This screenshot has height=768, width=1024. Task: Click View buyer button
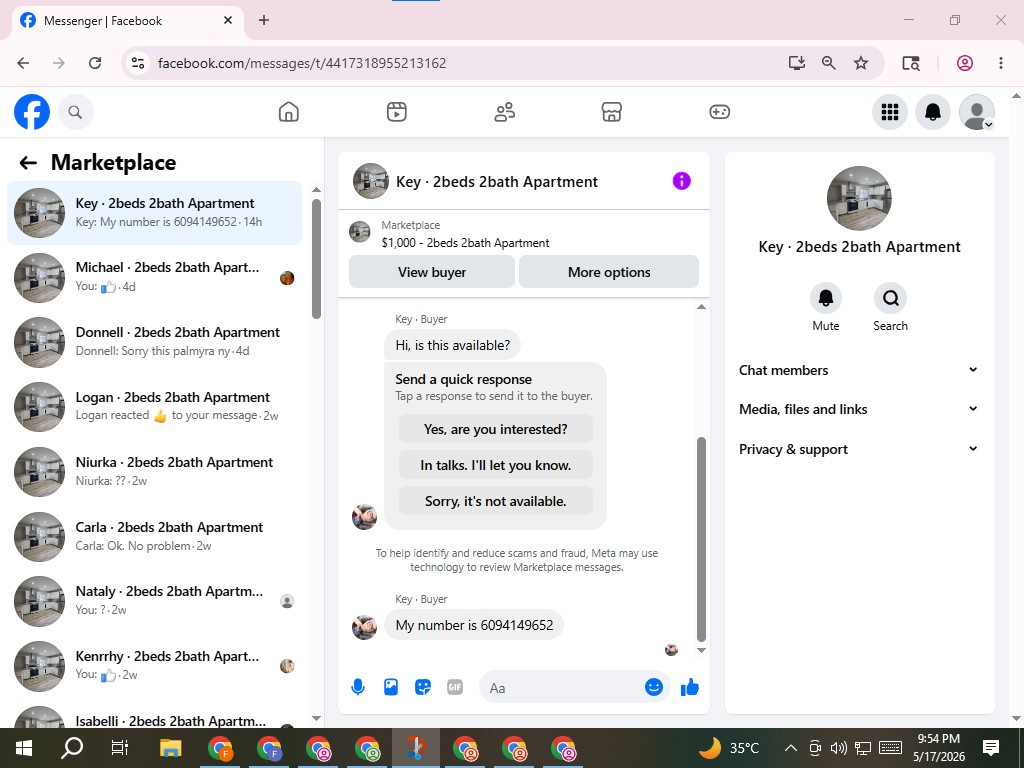tap(432, 272)
